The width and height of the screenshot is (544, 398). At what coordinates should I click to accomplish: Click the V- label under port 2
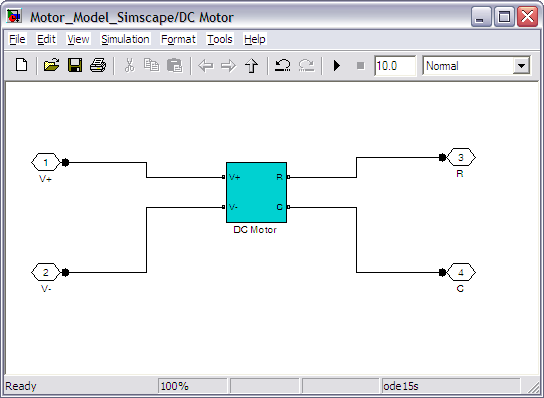tap(46, 289)
